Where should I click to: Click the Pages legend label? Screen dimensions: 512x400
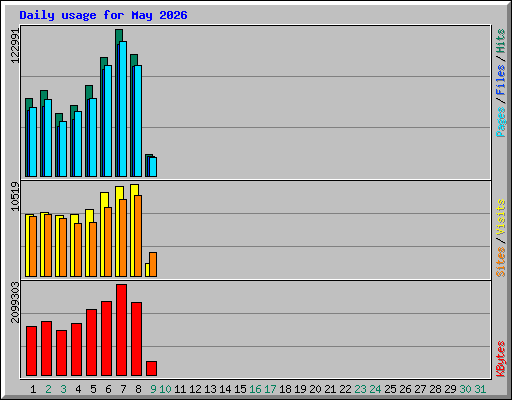pos(501,122)
